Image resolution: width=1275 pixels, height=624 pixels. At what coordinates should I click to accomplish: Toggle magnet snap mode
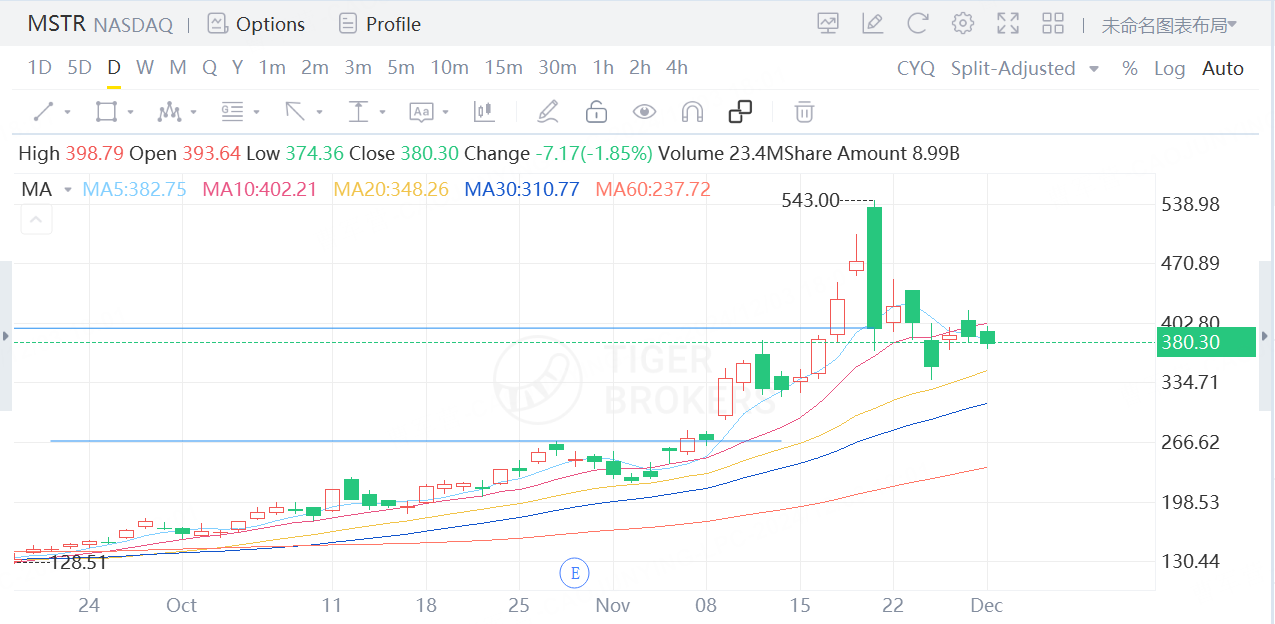(692, 112)
